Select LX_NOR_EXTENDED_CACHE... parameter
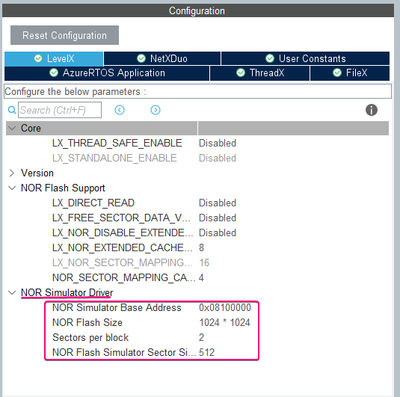This screenshot has width=400, height=397. click(122, 248)
